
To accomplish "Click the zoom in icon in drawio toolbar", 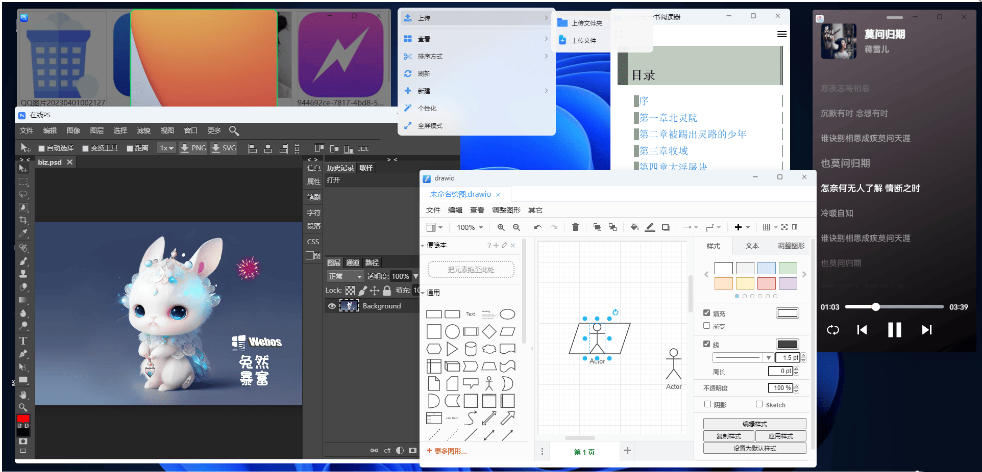I will [x=501, y=227].
